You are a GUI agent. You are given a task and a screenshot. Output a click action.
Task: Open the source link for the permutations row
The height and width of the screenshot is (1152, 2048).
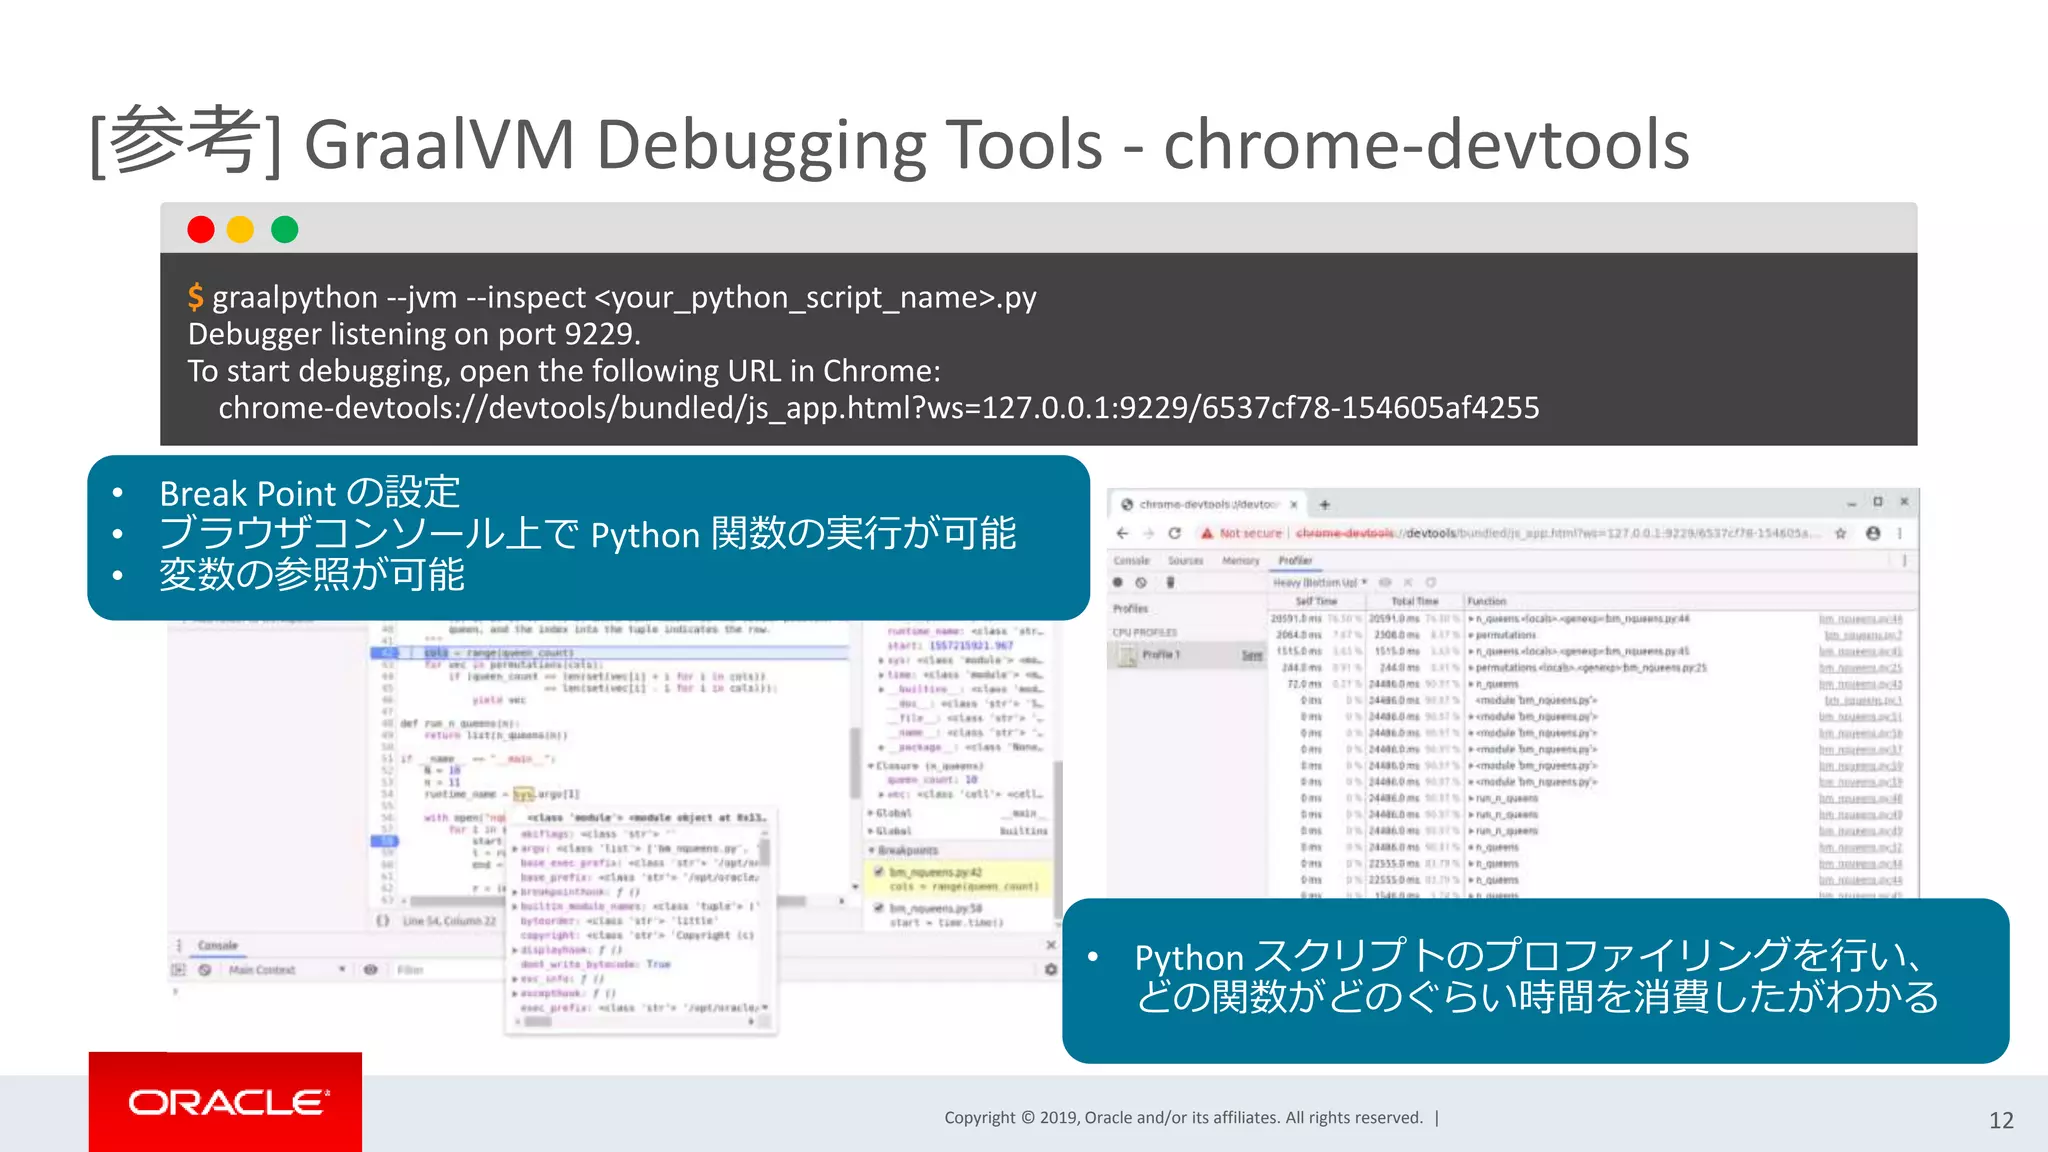(x=1863, y=635)
